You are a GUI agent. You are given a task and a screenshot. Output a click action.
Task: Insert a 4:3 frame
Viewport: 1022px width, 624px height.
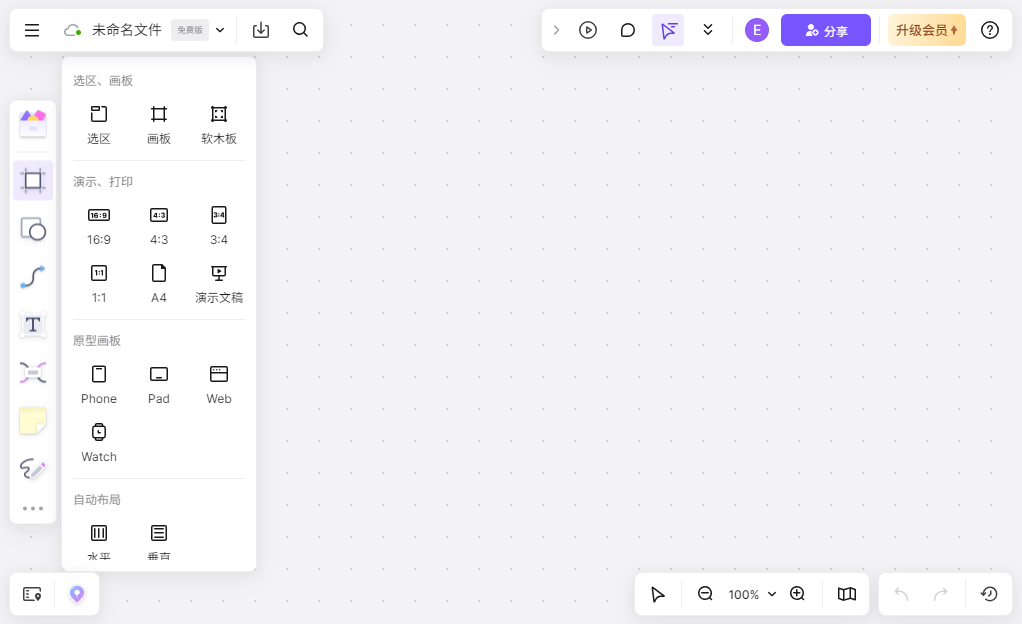point(159,226)
